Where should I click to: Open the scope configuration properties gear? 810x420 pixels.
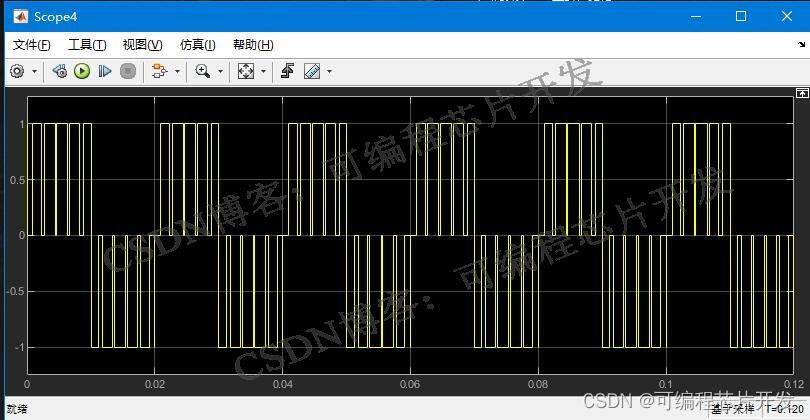[17, 71]
